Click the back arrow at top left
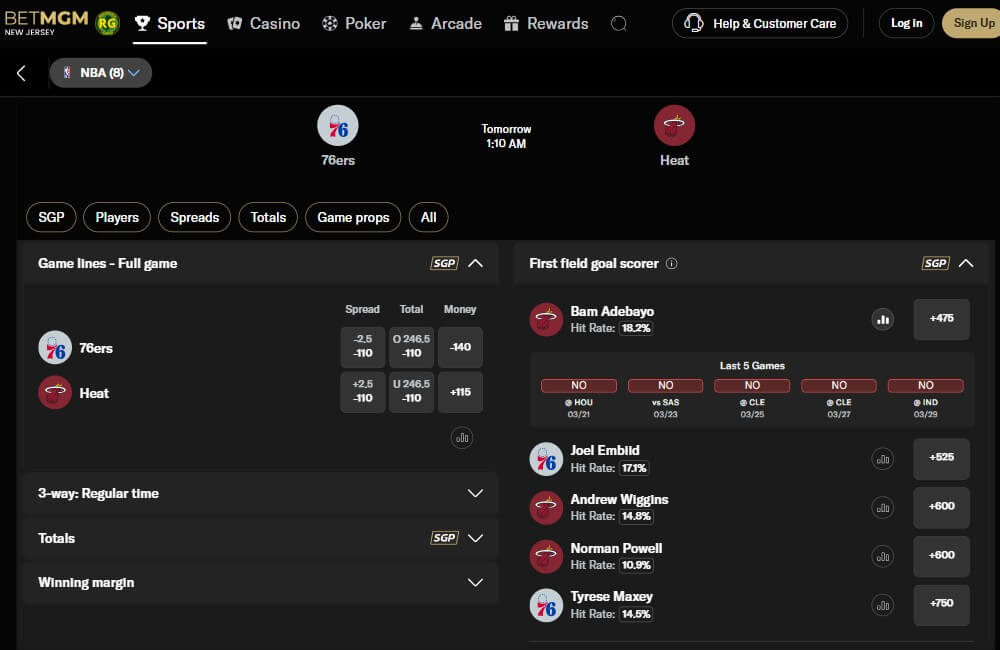 coord(21,72)
